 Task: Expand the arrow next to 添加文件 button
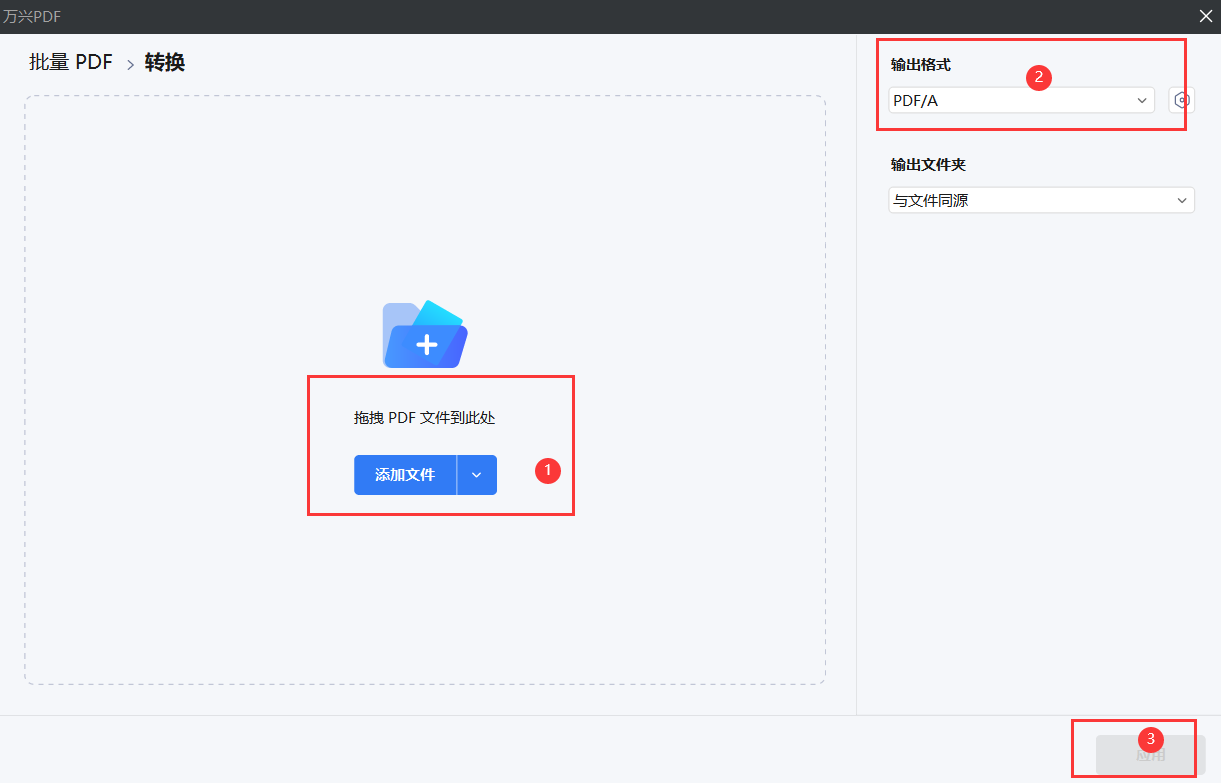pyautogui.click(x=477, y=474)
